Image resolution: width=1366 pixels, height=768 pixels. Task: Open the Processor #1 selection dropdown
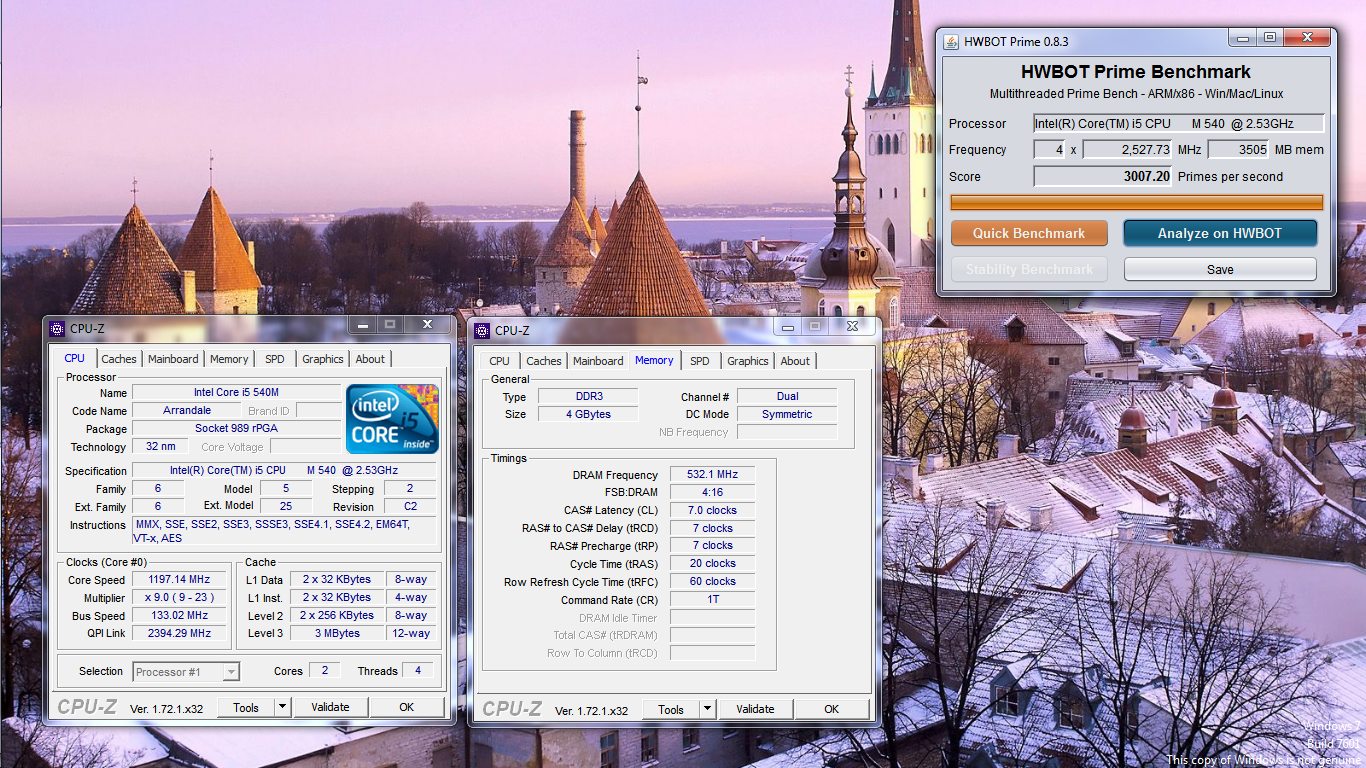(x=186, y=672)
